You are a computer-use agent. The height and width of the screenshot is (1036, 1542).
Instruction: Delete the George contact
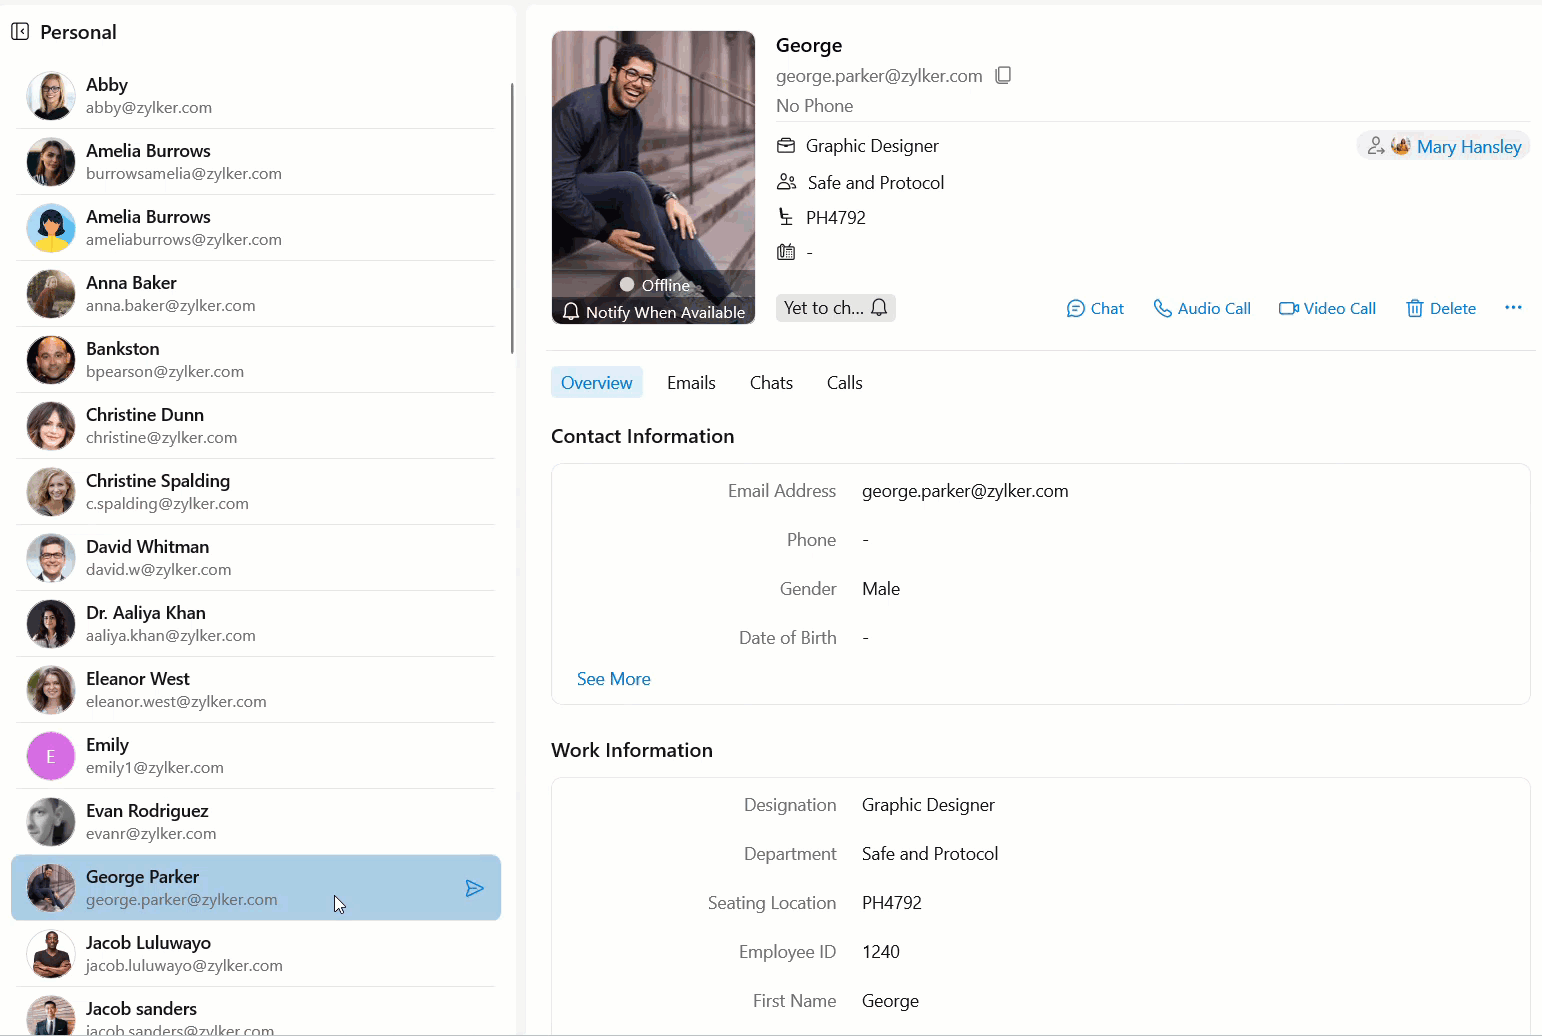(1441, 308)
